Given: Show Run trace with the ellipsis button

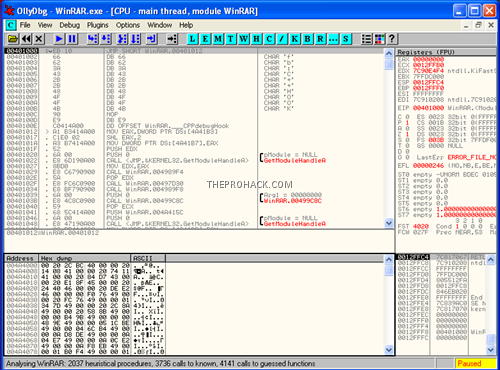Looking at the screenshot, I should [333, 39].
